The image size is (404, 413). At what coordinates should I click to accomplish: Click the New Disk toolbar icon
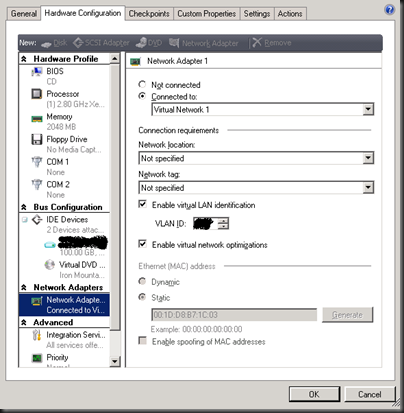[46, 44]
